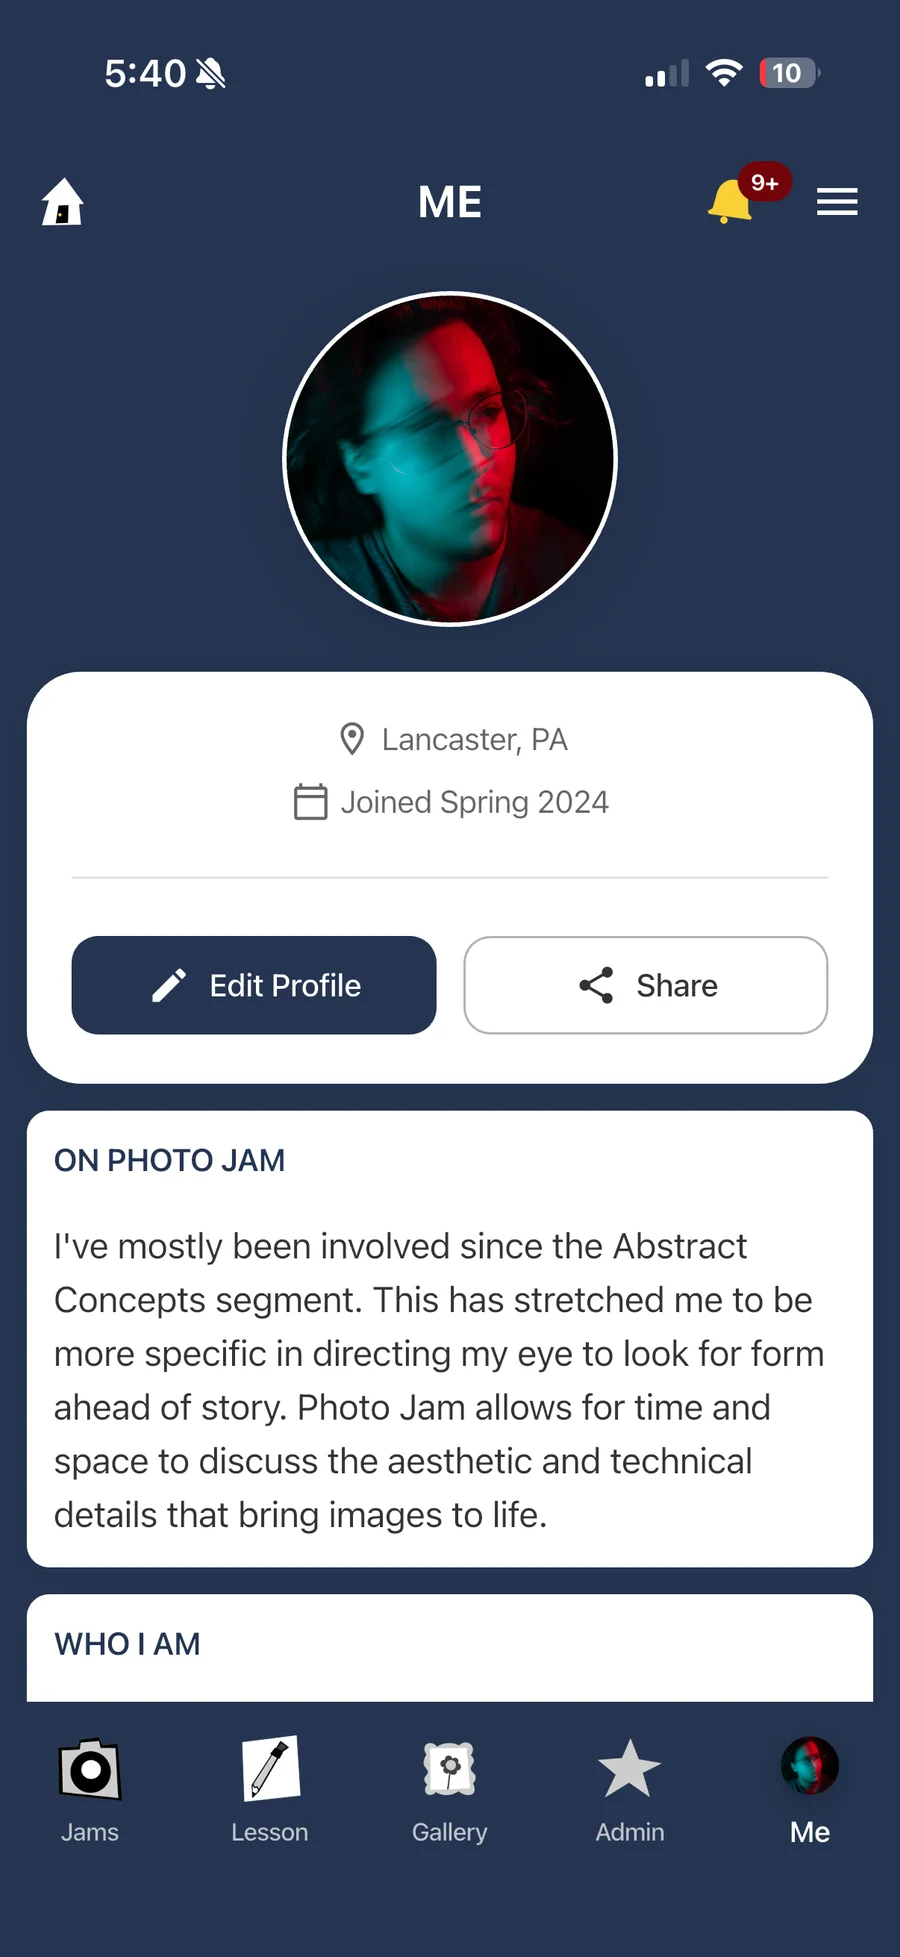Open notifications via the bell icon
Screen dimensions: 900x1957
[730, 203]
